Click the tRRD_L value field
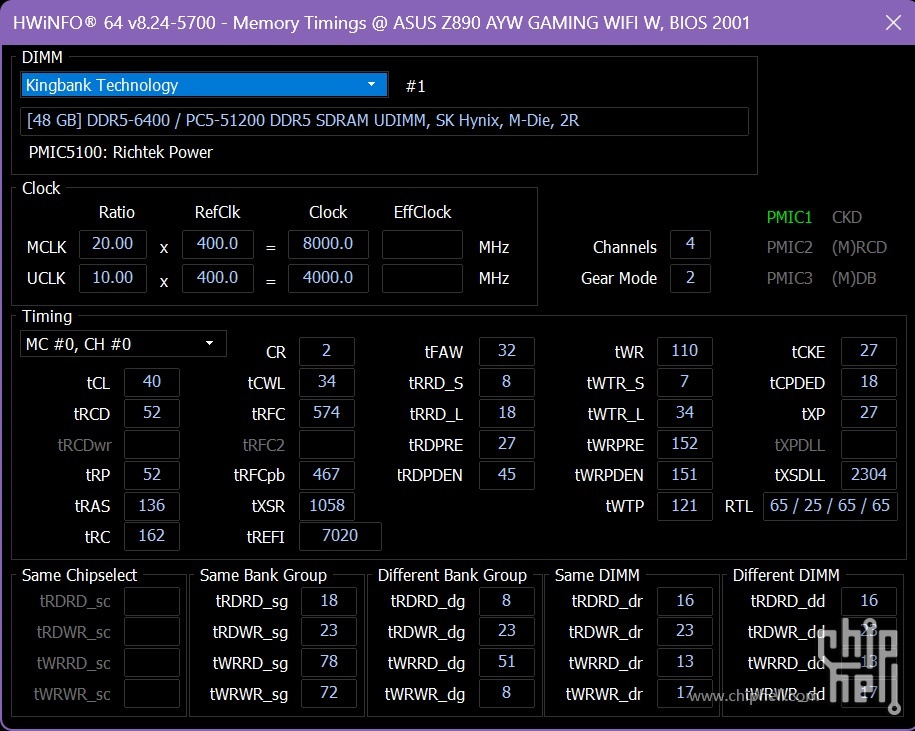The width and height of the screenshot is (915, 731). coord(507,413)
